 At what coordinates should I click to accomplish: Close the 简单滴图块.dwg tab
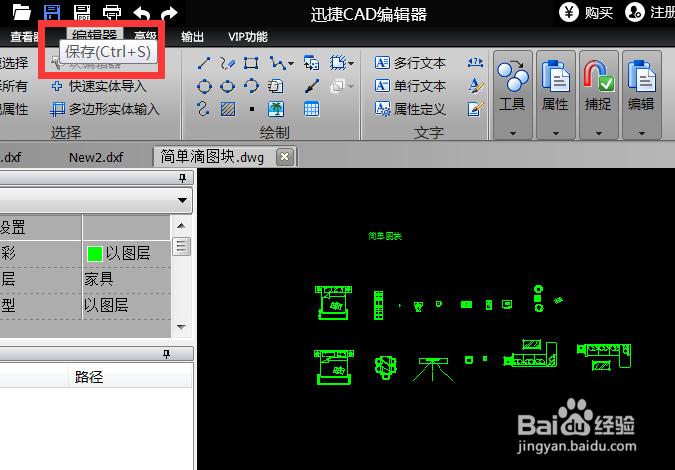(284, 157)
